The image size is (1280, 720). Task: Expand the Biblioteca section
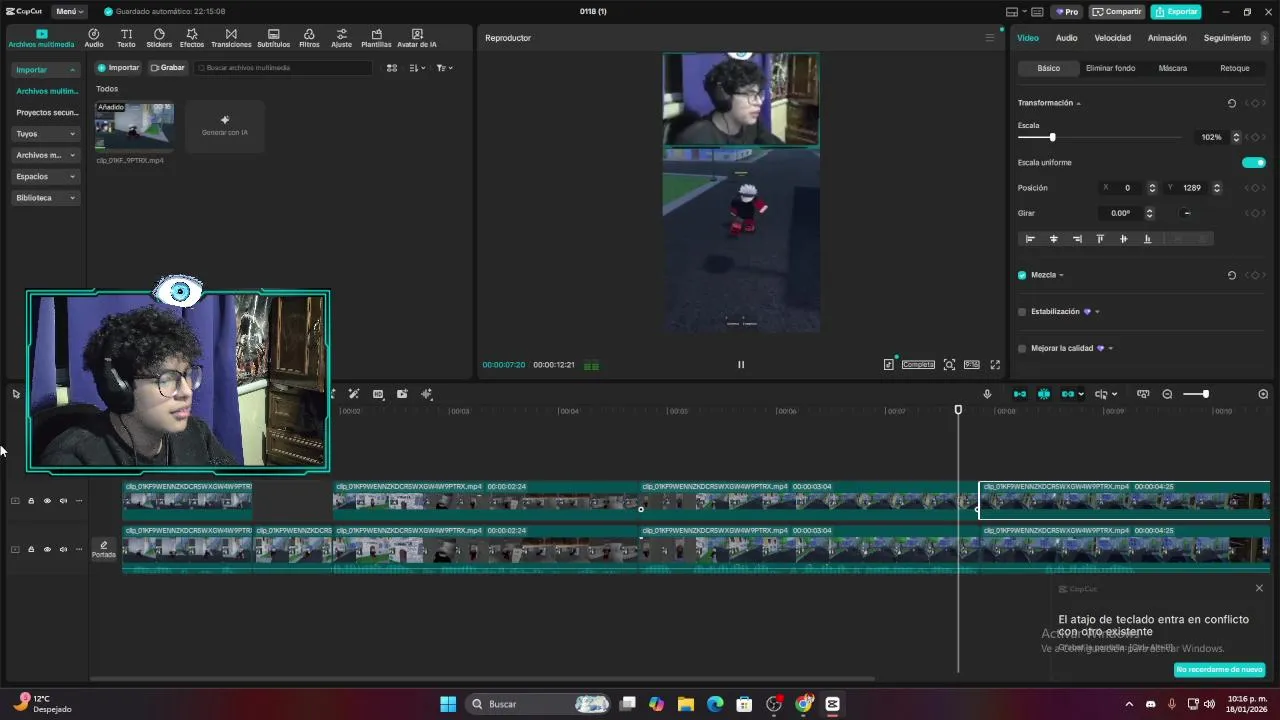click(x=46, y=198)
